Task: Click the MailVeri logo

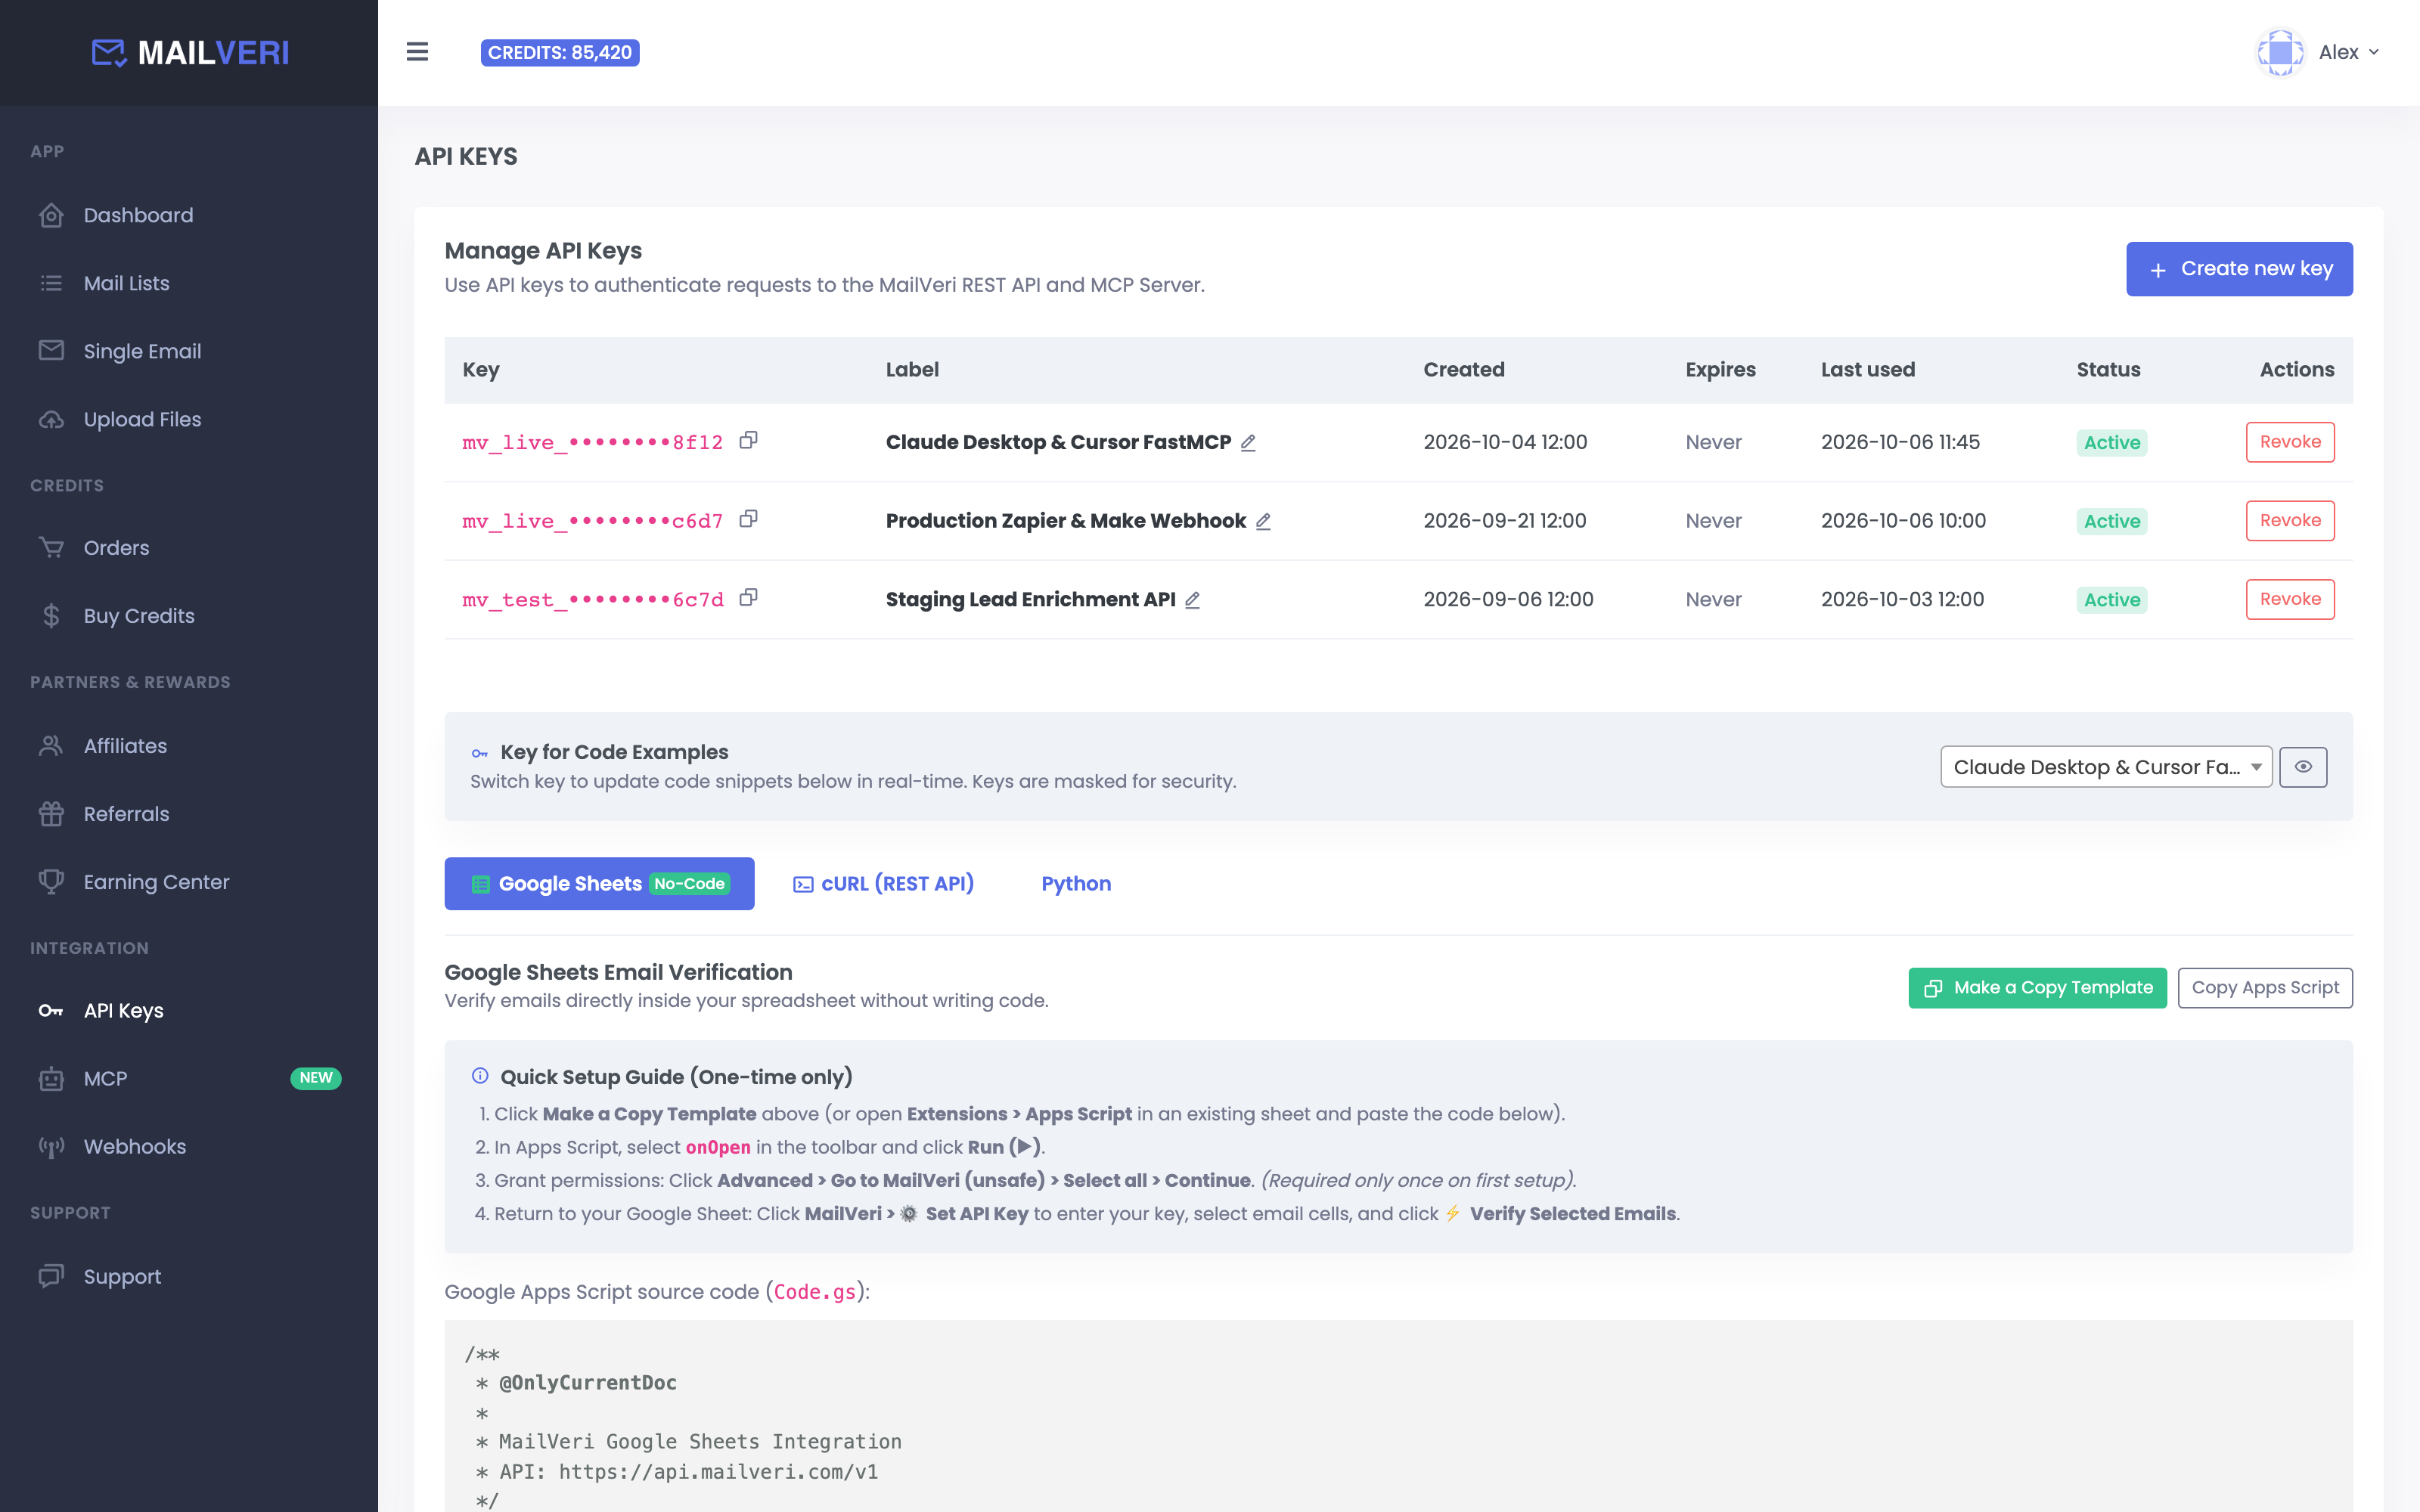Action: click(190, 52)
